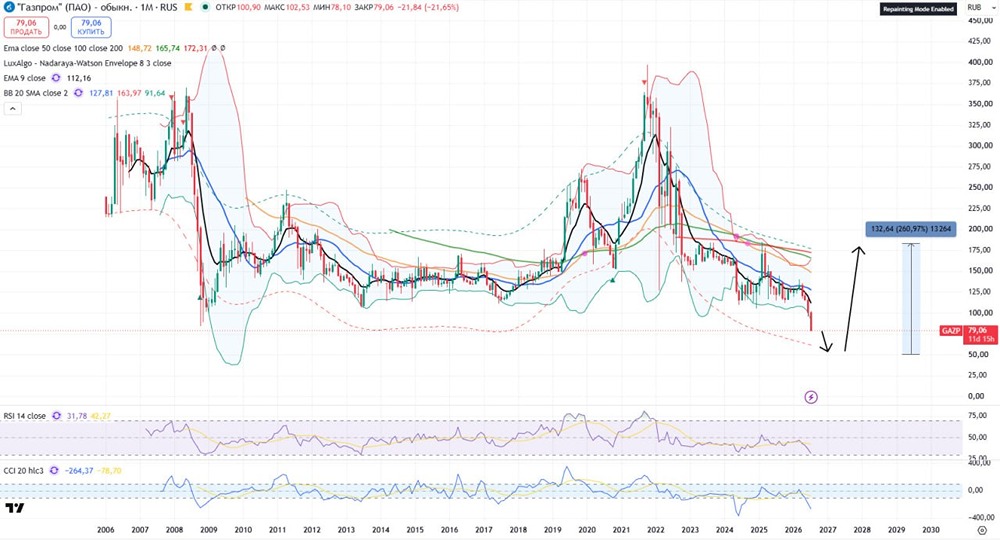This screenshot has height=540, width=1000.
Task: Open the RUB currency selector
Action: [974, 8]
